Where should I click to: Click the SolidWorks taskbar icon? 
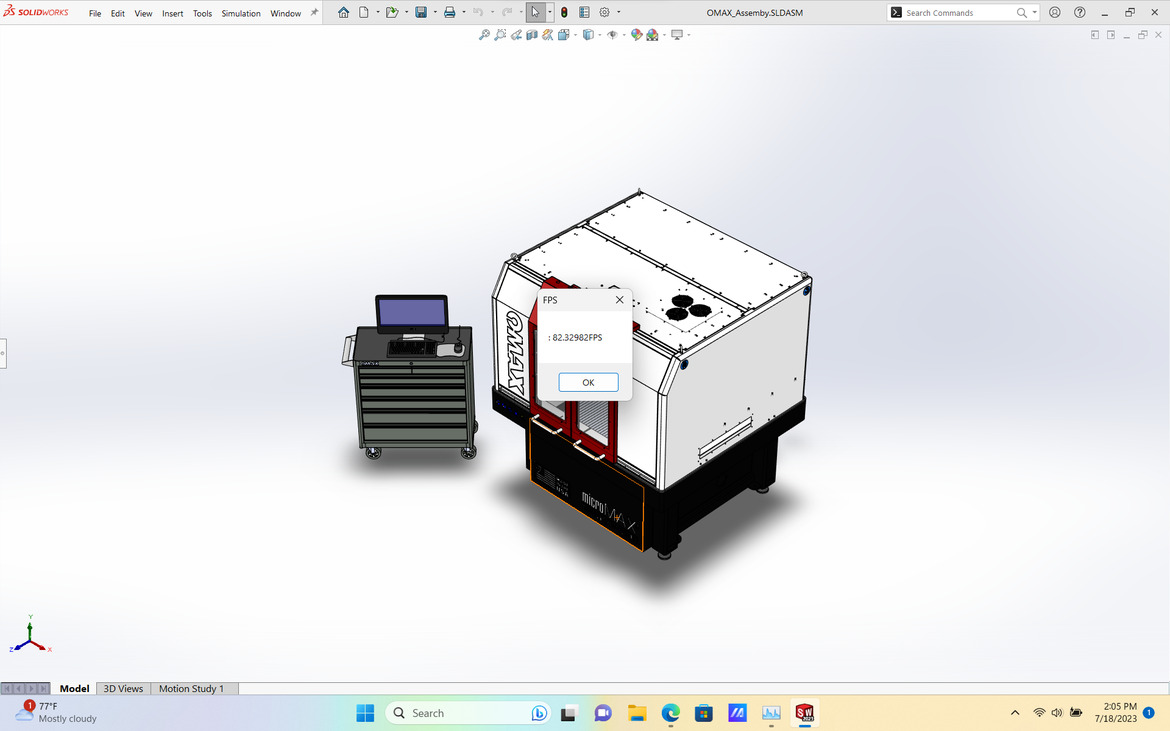pos(804,713)
